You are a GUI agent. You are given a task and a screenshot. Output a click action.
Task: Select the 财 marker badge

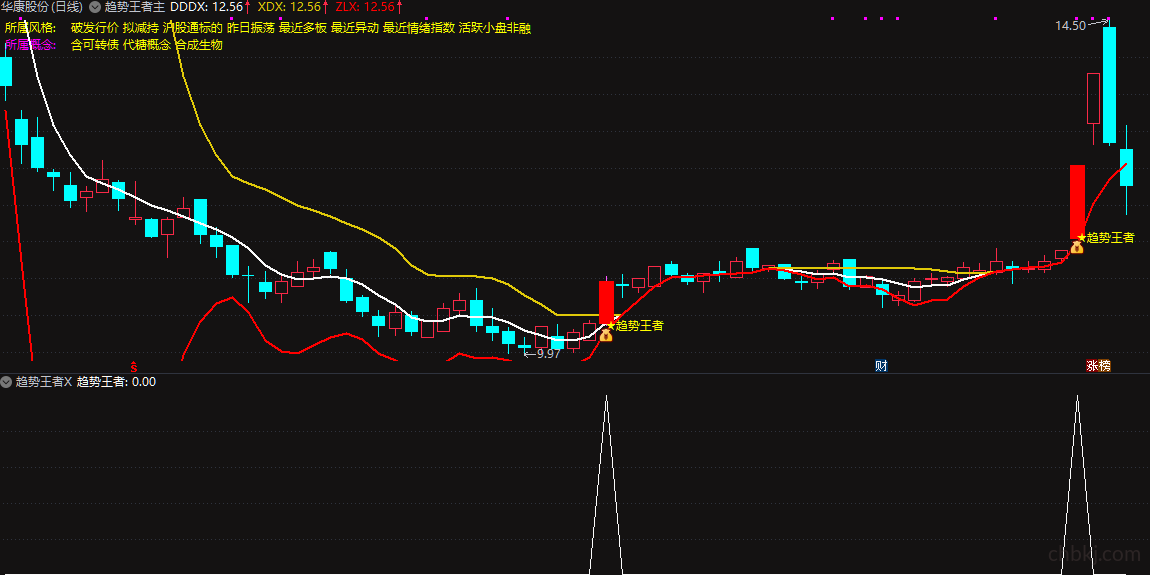882,365
